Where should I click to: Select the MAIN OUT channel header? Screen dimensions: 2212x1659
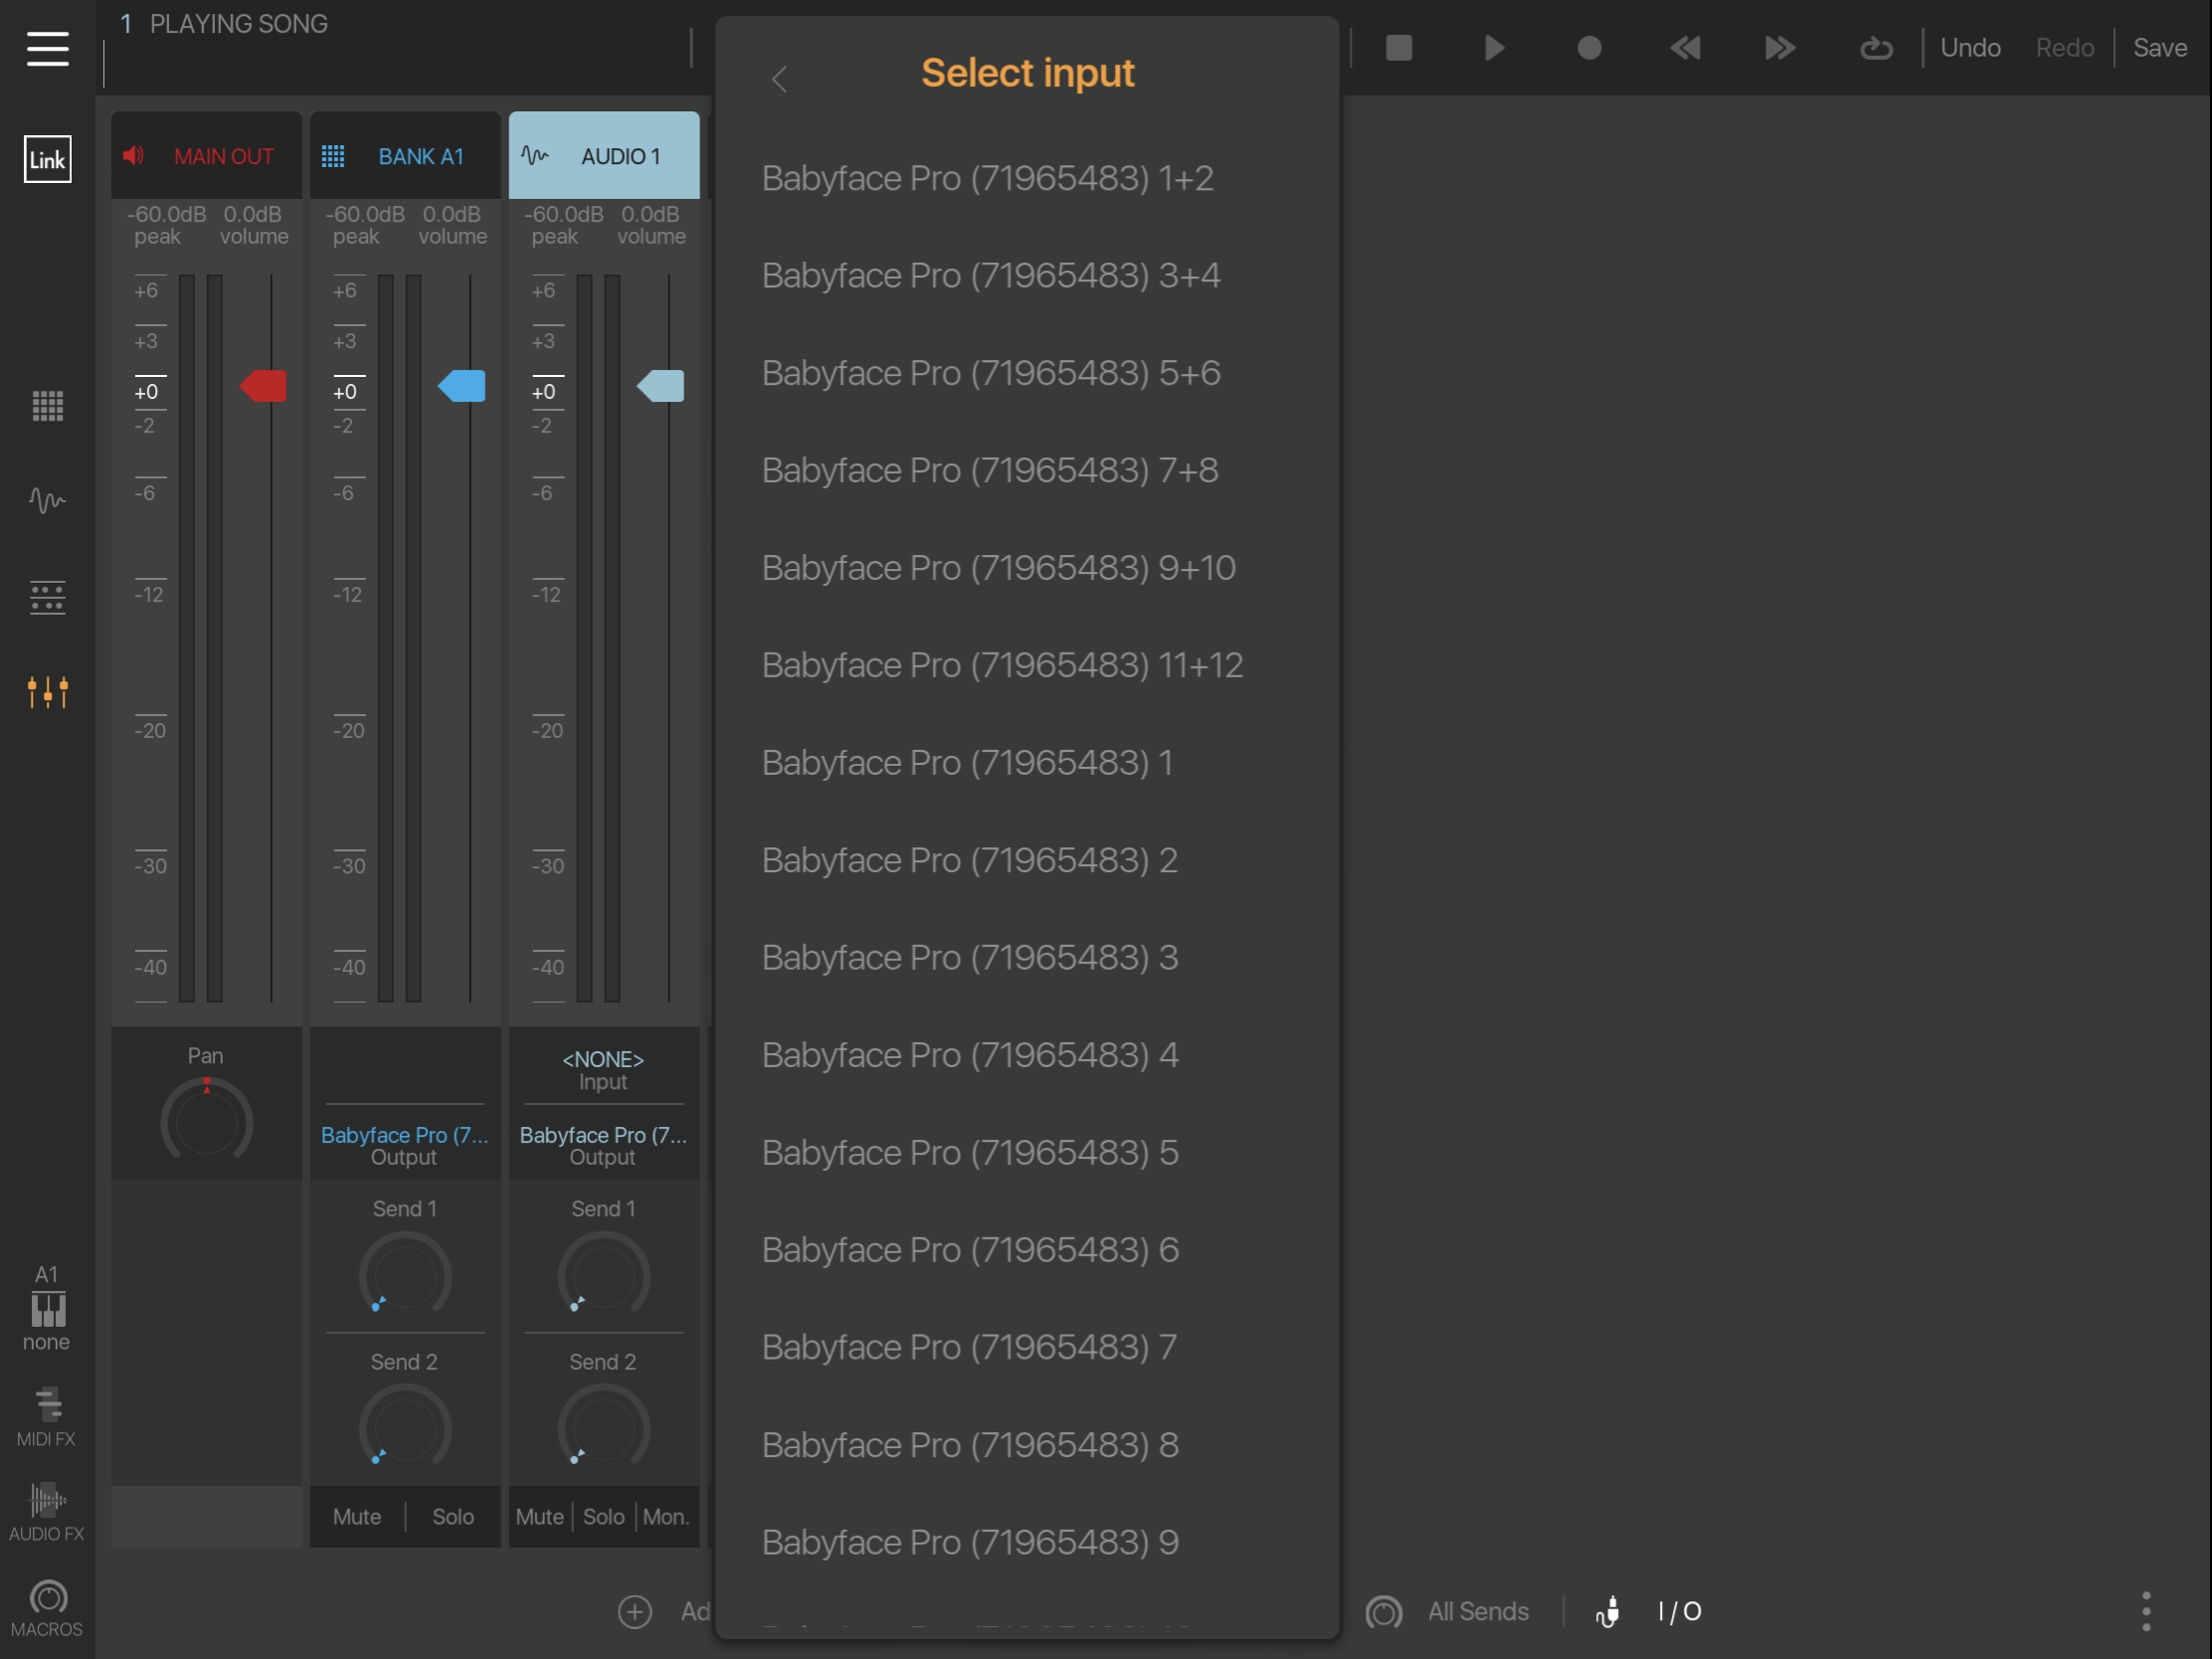(206, 155)
